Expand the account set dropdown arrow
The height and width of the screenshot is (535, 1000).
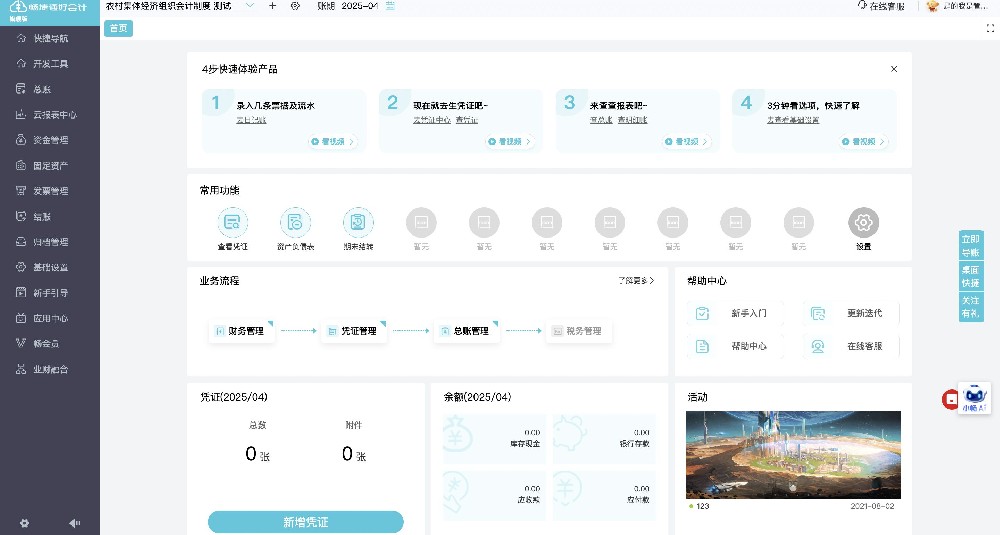[x=251, y=6]
